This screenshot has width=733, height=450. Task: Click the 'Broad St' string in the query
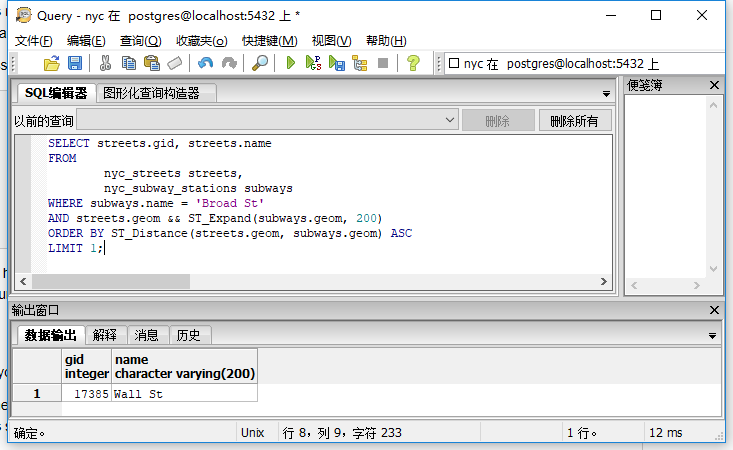tap(230, 203)
